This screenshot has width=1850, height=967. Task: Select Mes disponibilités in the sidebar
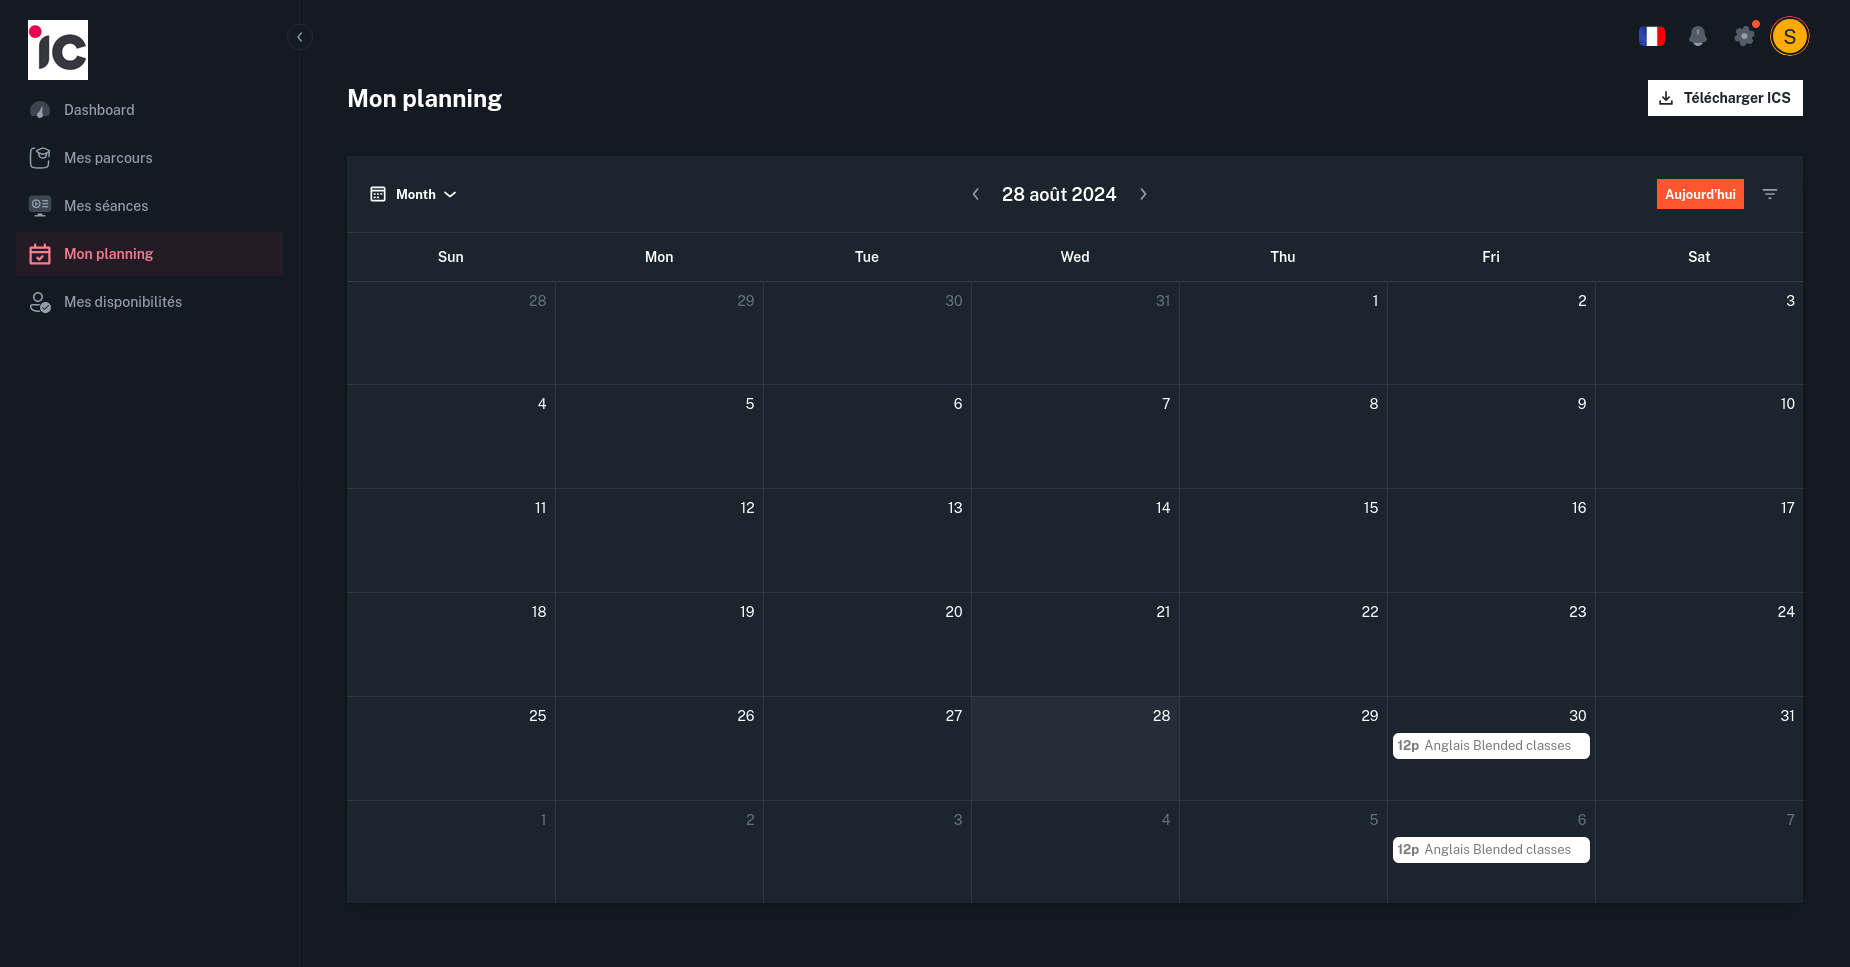[x=123, y=302]
